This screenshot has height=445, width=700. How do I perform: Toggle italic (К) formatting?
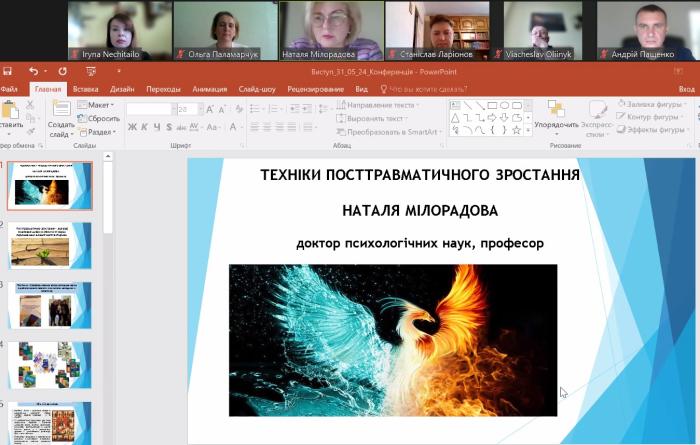pos(145,127)
